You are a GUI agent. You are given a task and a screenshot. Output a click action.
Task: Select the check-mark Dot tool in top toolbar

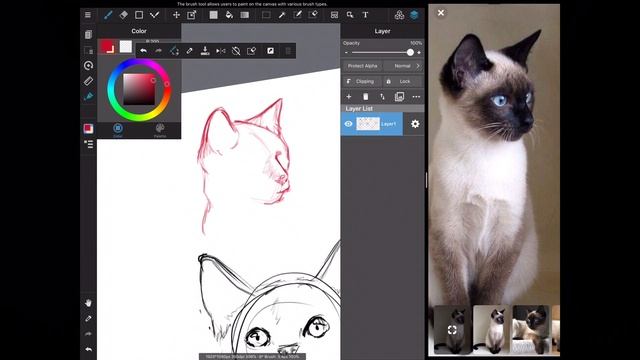pos(154,15)
